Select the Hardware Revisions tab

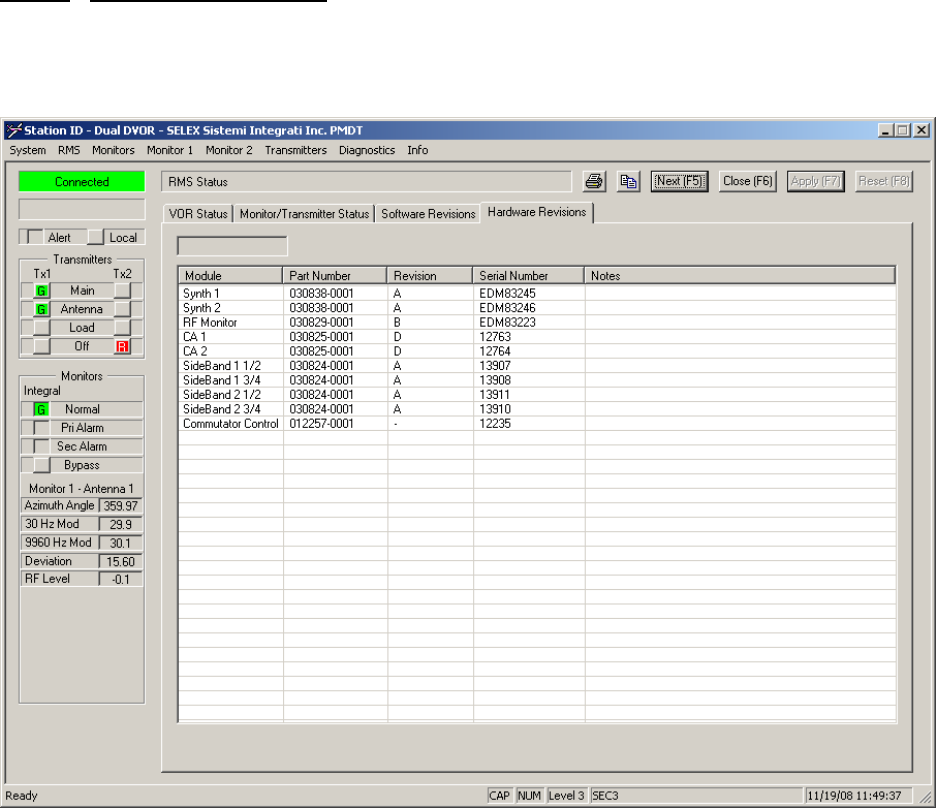point(537,212)
